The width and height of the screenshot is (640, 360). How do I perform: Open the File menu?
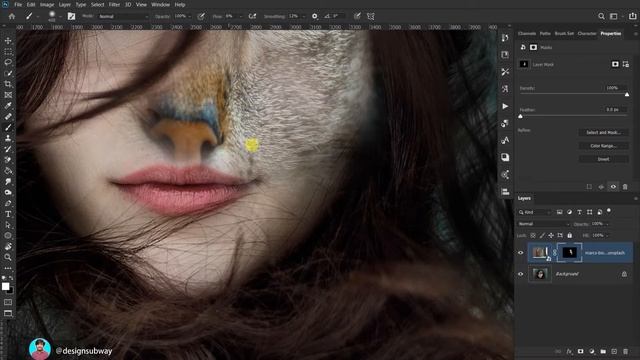tap(18, 4)
